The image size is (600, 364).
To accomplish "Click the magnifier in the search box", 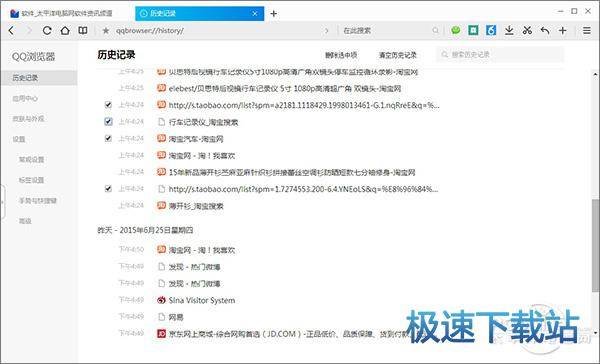I will click(435, 31).
